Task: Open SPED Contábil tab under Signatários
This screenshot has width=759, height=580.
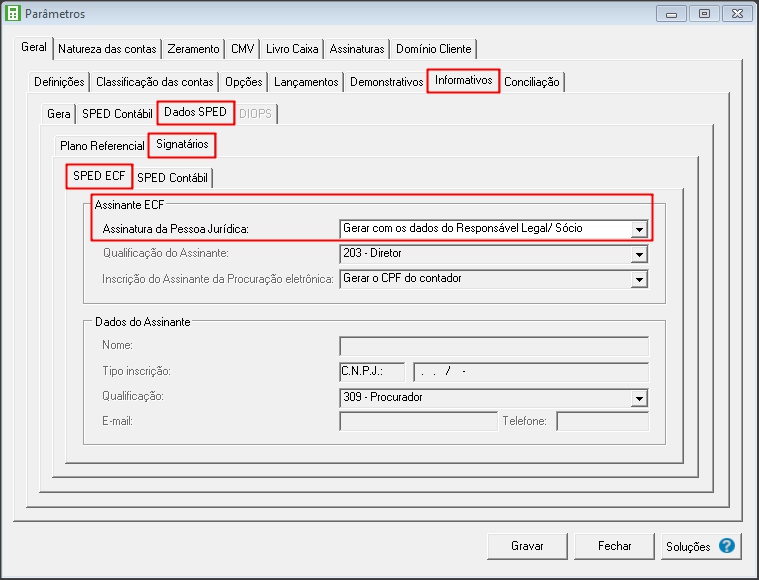Action: tap(172, 178)
